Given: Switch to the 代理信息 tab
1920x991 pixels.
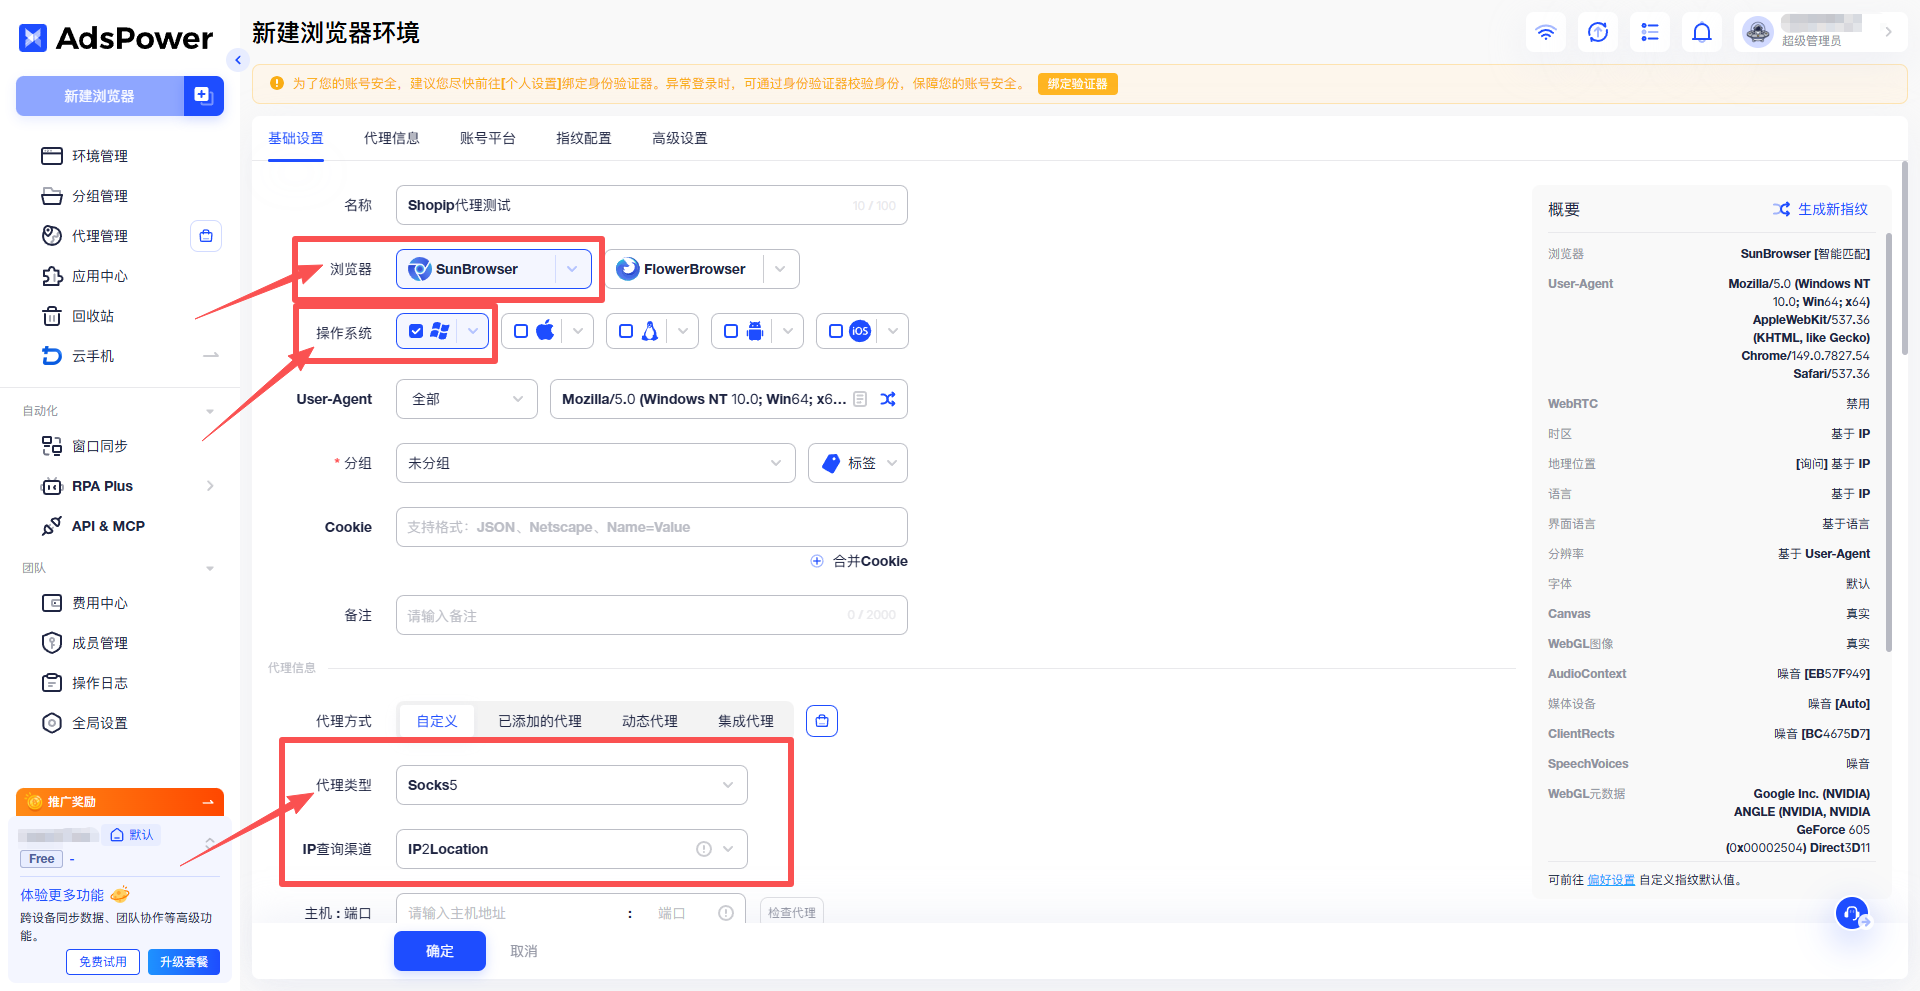Looking at the screenshot, I should coord(392,138).
